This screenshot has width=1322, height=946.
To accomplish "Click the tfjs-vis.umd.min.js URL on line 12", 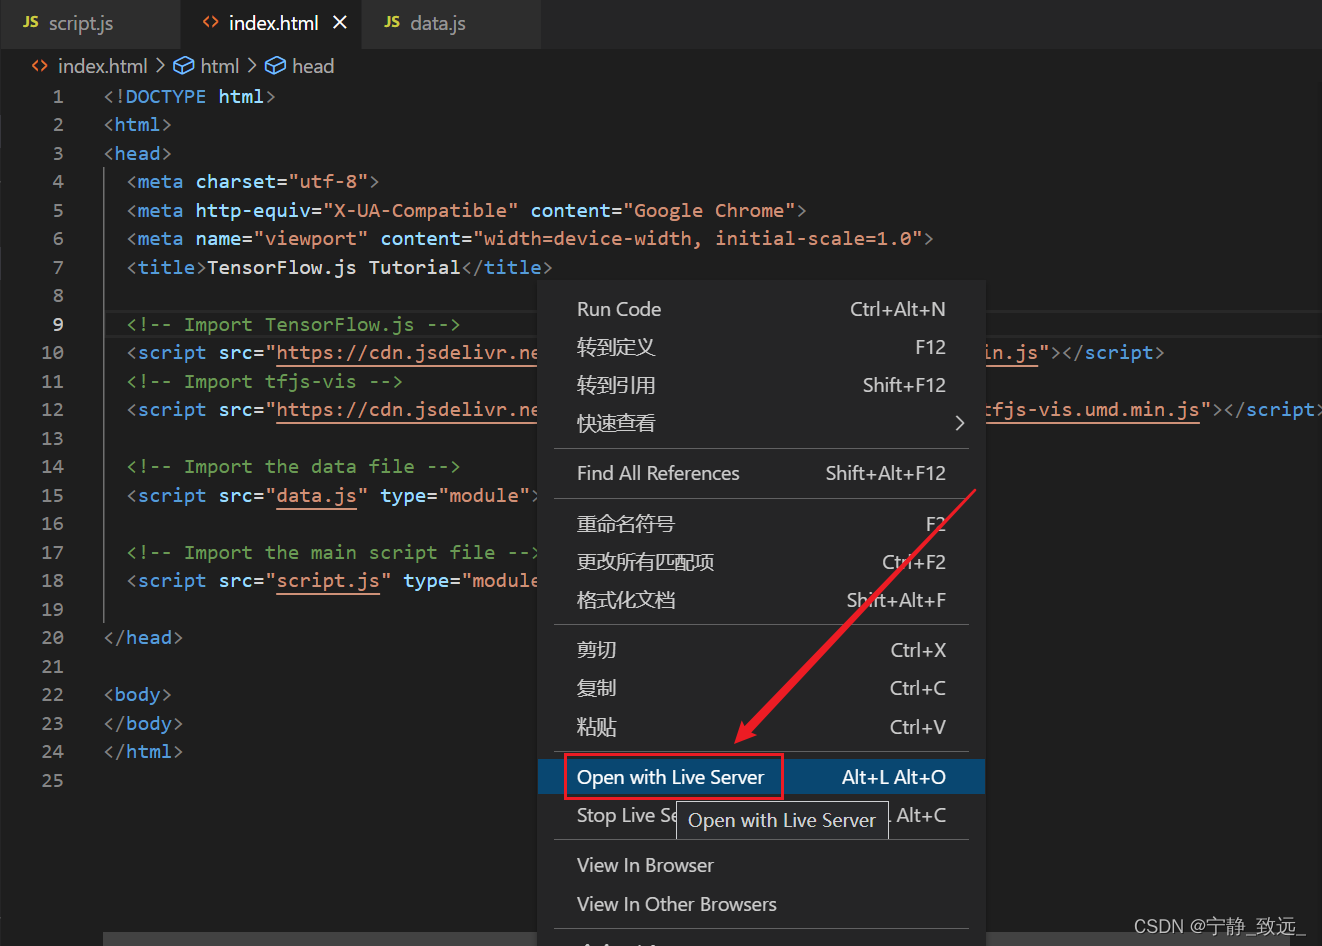I will coord(1093,410).
